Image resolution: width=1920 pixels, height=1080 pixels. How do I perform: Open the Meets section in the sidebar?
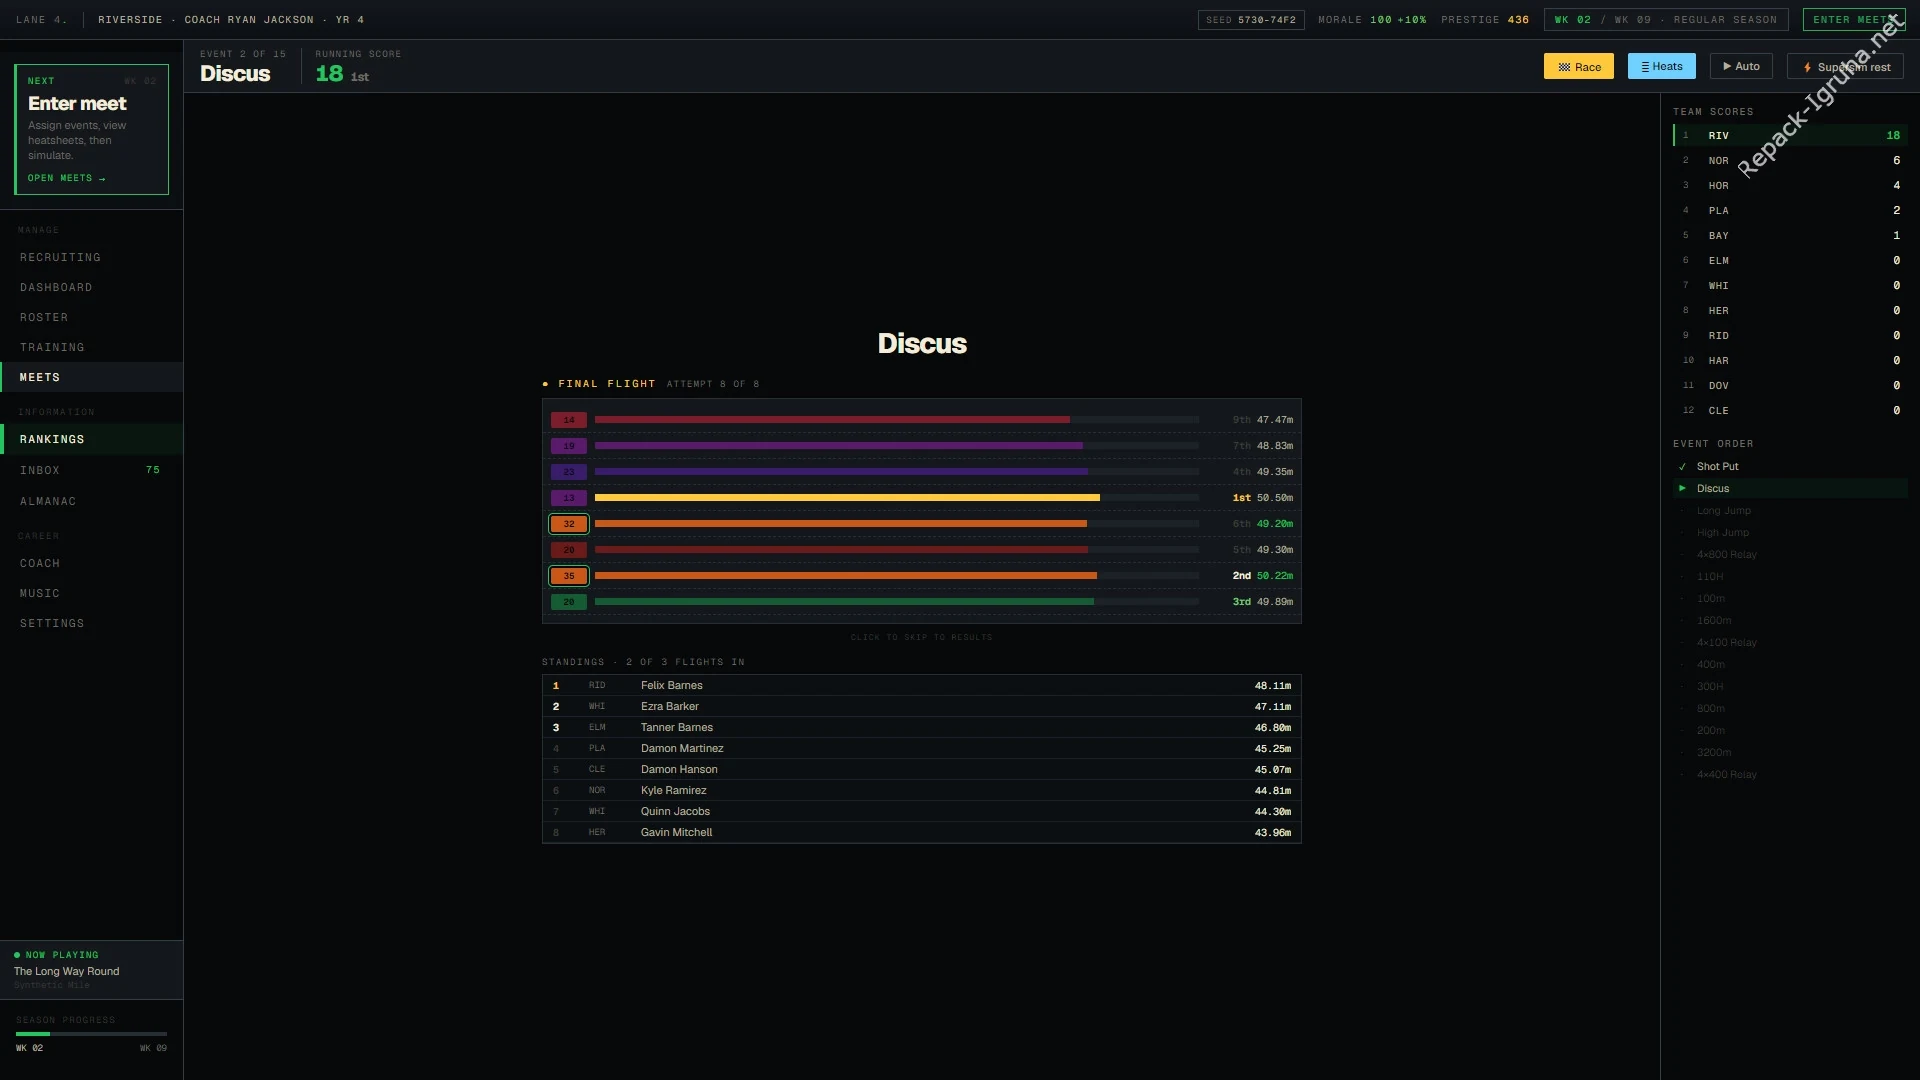[x=91, y=378]
